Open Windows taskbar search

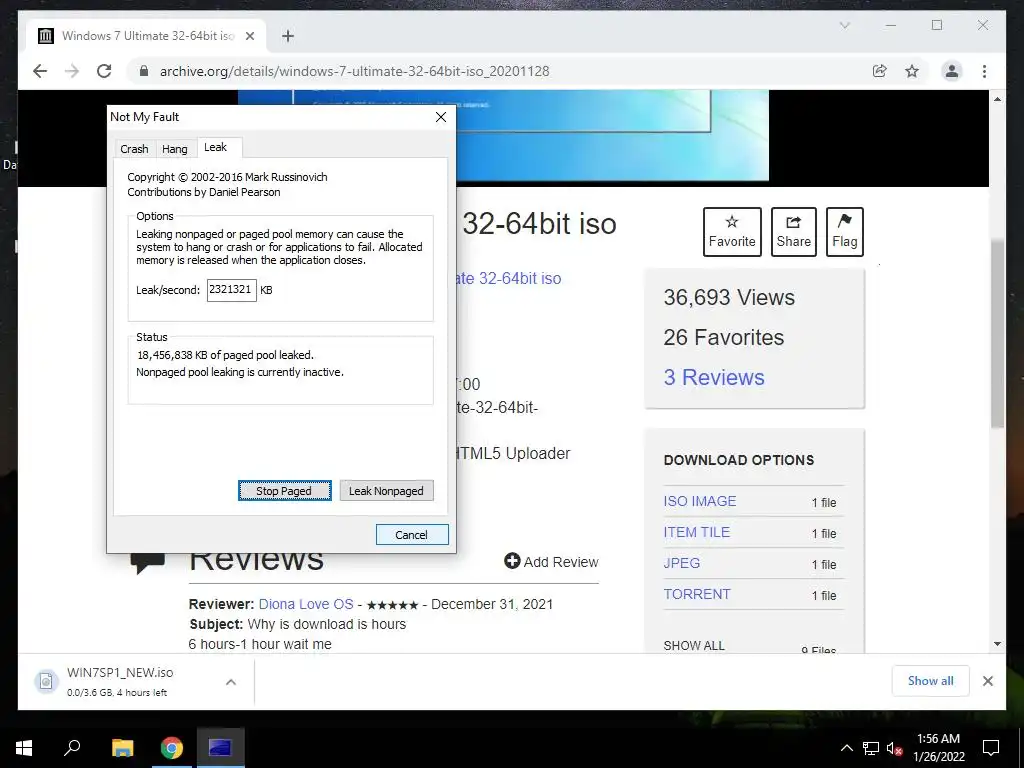pyautogui.click(x=72, y=748)
